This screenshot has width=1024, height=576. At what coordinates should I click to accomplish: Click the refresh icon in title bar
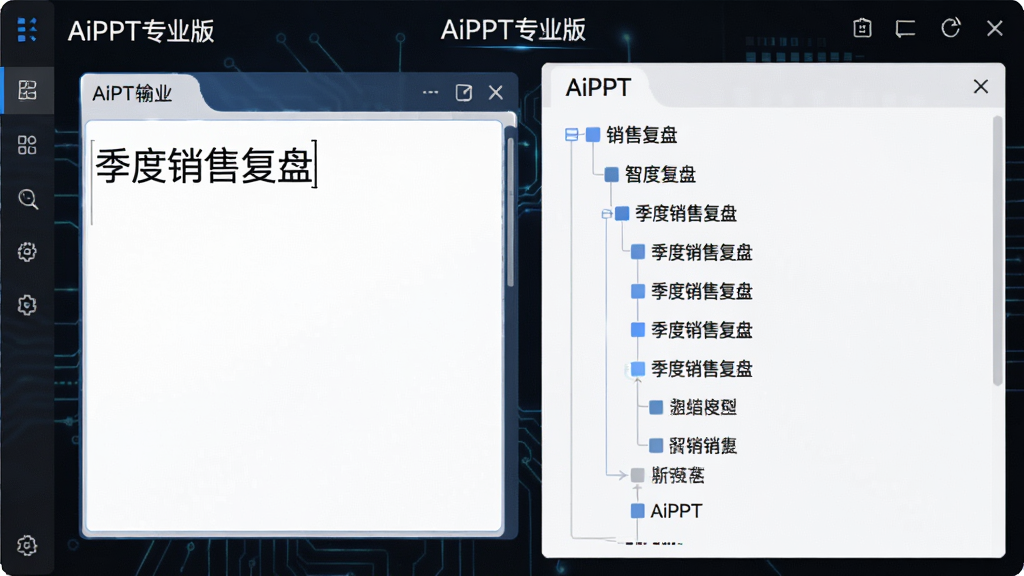(x=950, y=28)
